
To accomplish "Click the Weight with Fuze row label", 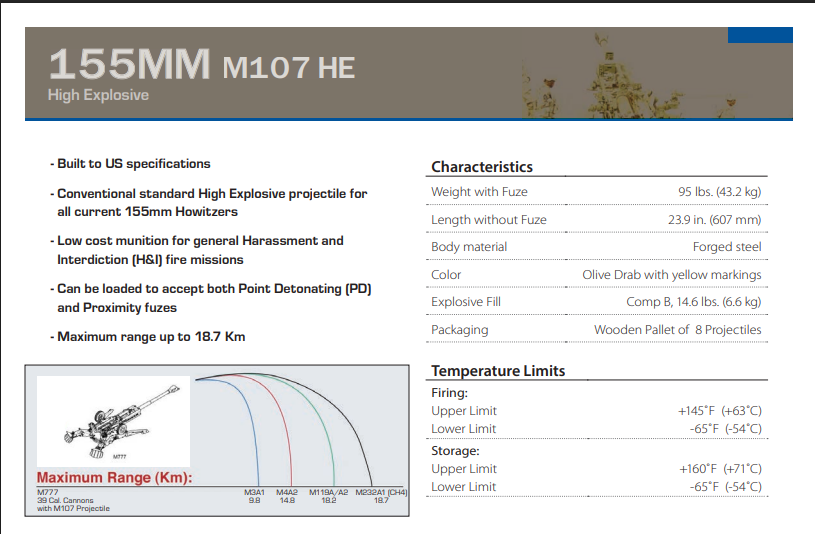I will (479, 192).
